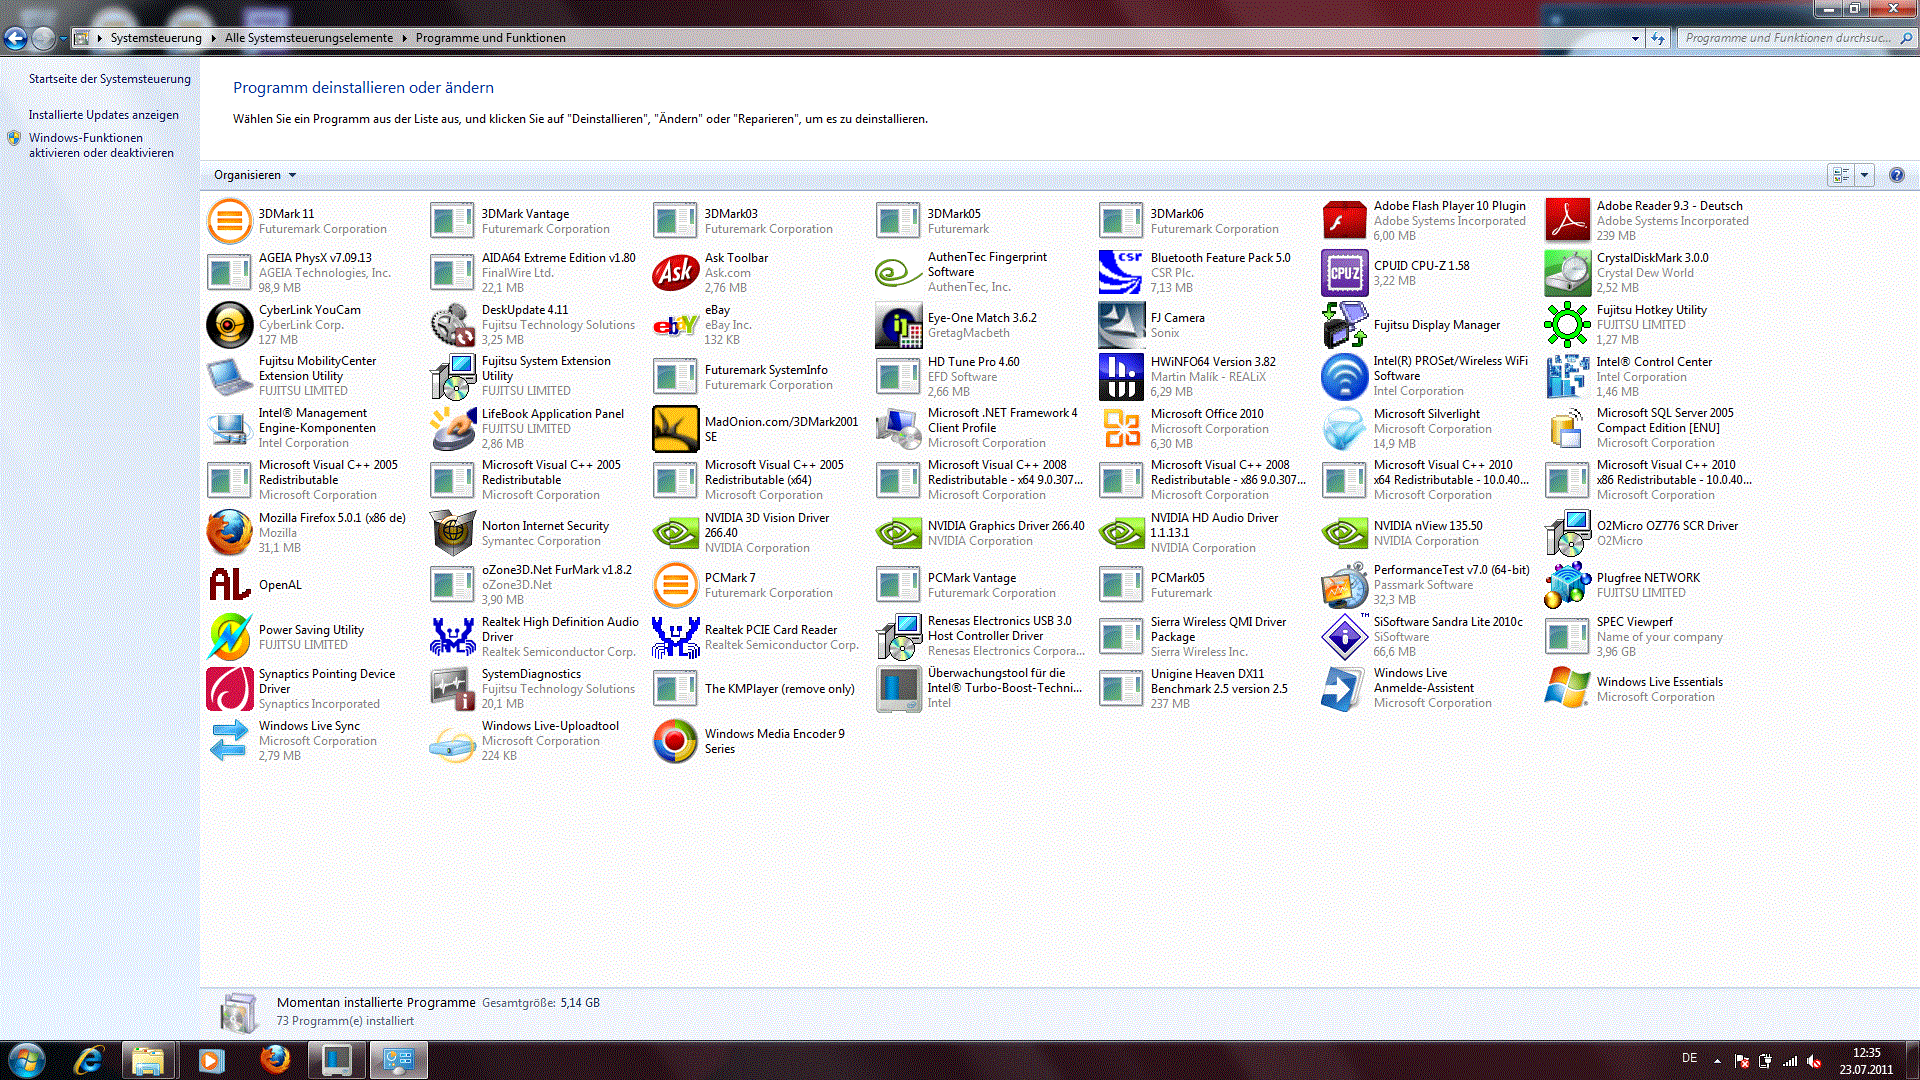The width and height of the screenshot is (1920, 1080).
Task: Go to Alle Systemsteuerungselemente breadcrumb
Action: point(309,38)
